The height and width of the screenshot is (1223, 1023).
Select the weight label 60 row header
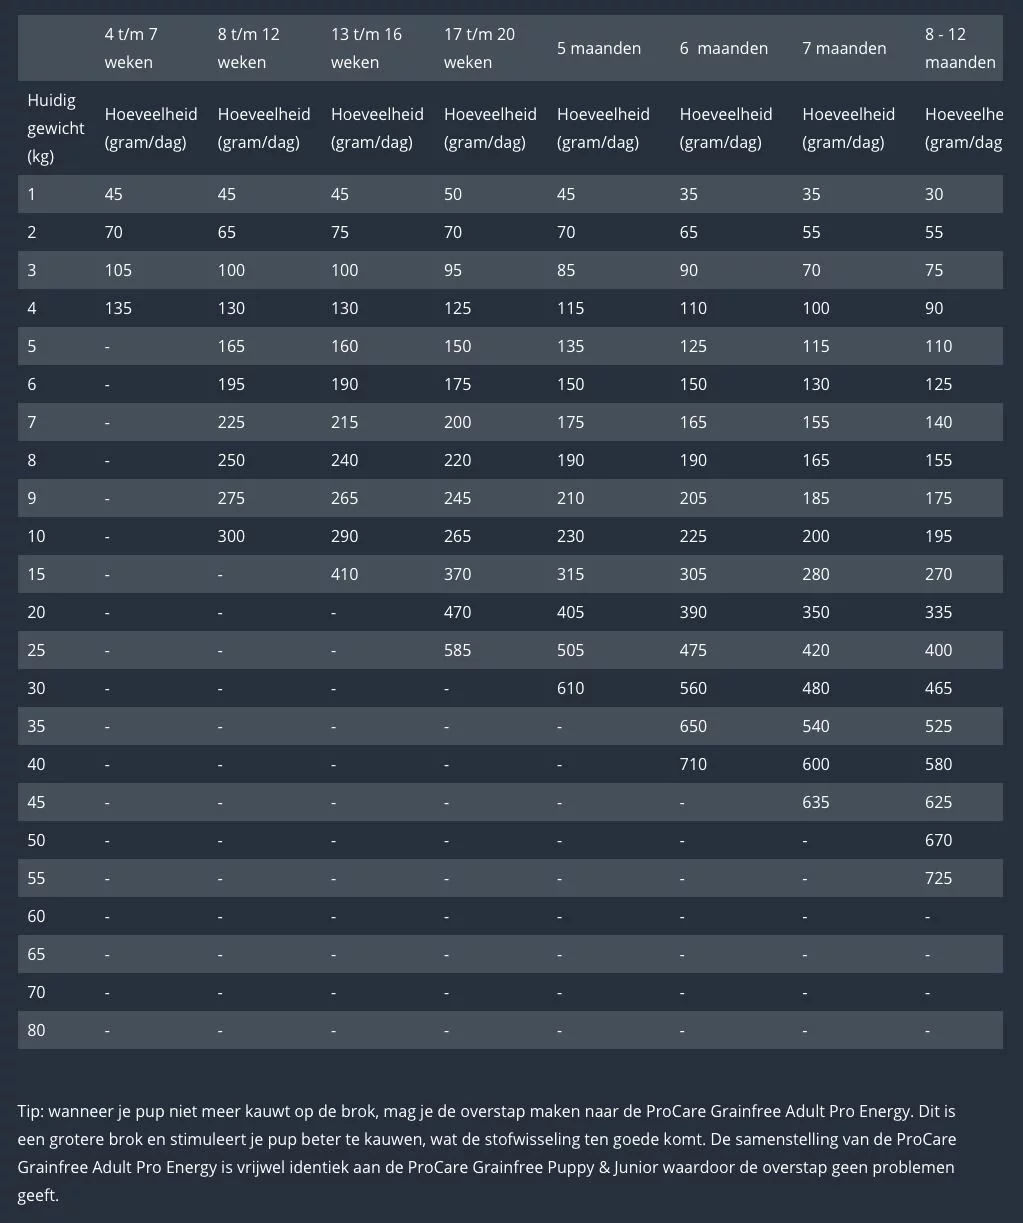point(36,916)
